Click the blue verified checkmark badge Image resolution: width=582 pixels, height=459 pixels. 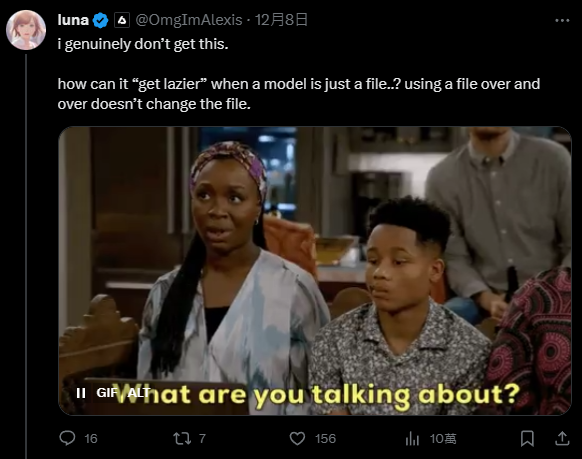pyautogui.click(x=100, y=20)
